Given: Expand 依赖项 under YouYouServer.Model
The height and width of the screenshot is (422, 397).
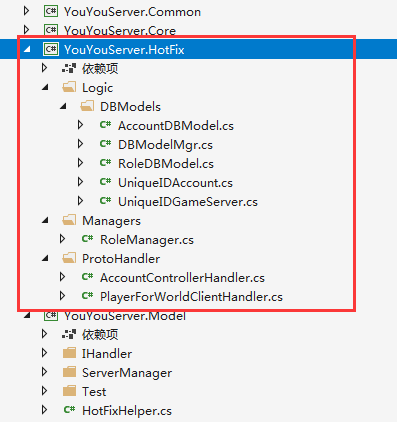Looking at the screenshot, I should (44, 334).
